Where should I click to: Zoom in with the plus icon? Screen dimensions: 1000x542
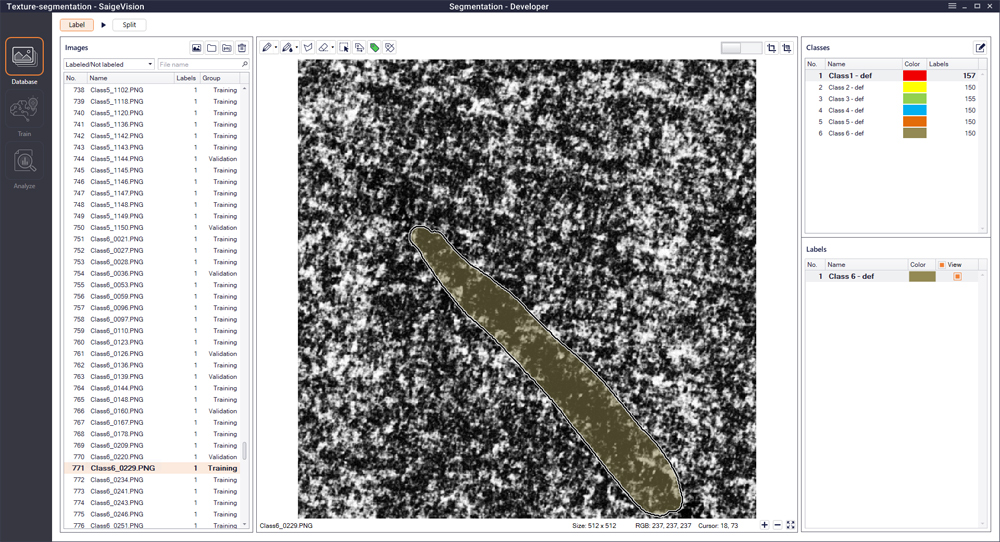[x=765, y=525]
